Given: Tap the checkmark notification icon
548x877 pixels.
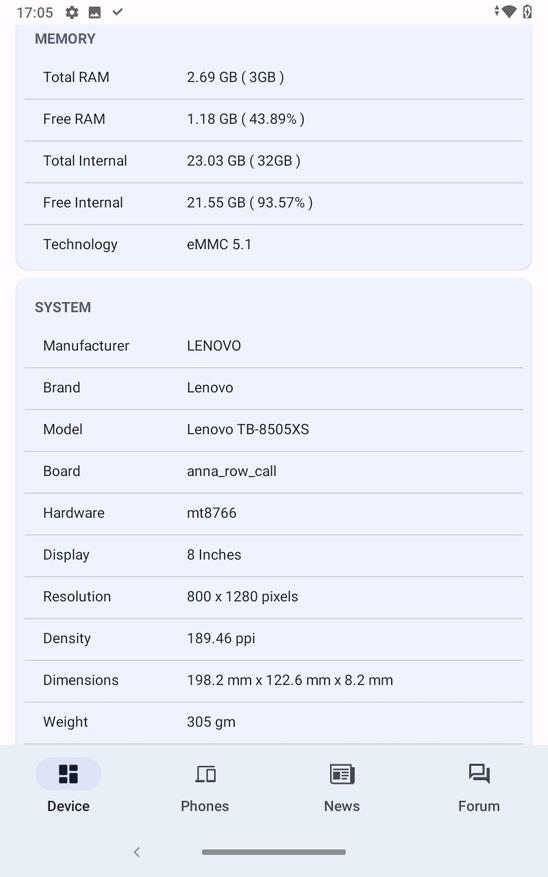Looking at the screenshot, I should coord(117,12).
